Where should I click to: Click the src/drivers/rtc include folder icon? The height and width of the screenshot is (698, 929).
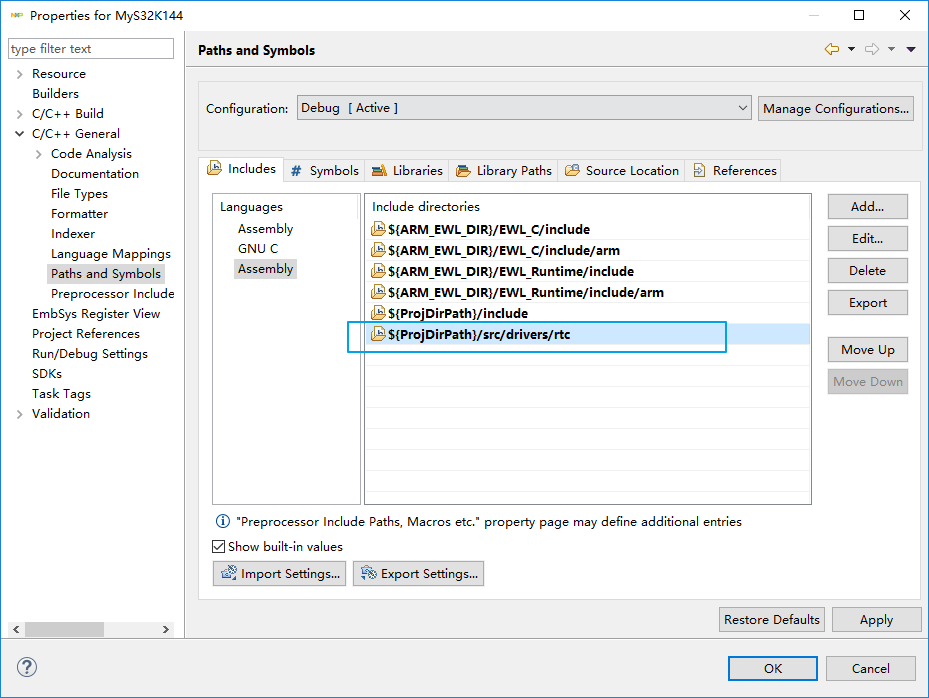pyautogui.click(x=378, y=335)
